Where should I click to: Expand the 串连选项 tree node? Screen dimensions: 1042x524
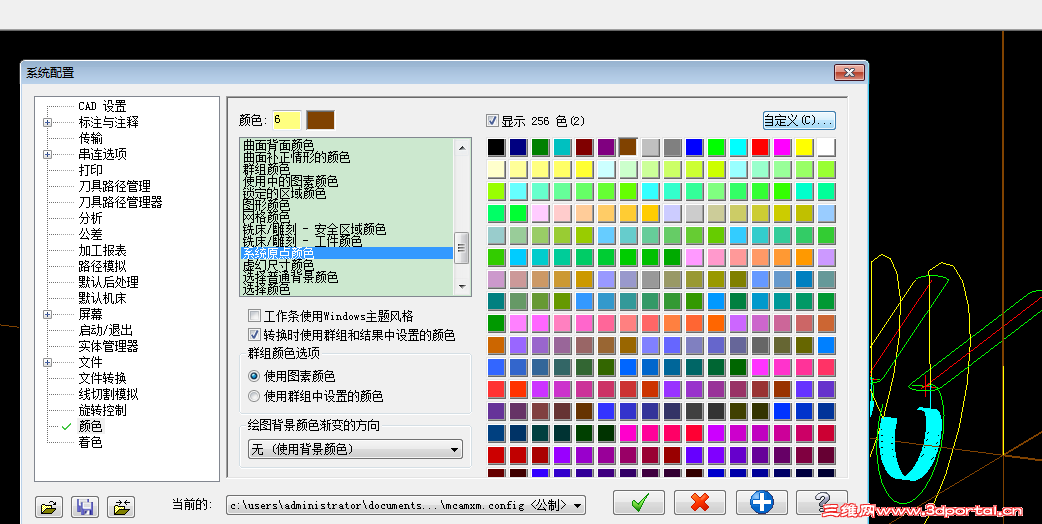[x=47, y=154]
